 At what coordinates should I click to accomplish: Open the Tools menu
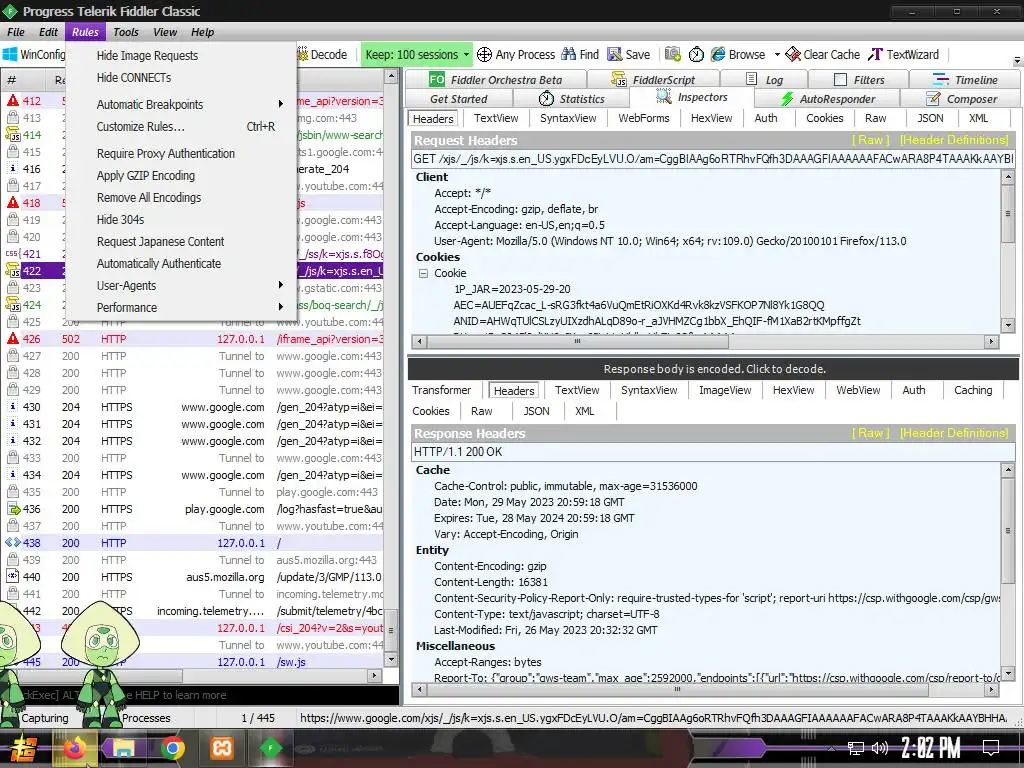click(125, 32)
